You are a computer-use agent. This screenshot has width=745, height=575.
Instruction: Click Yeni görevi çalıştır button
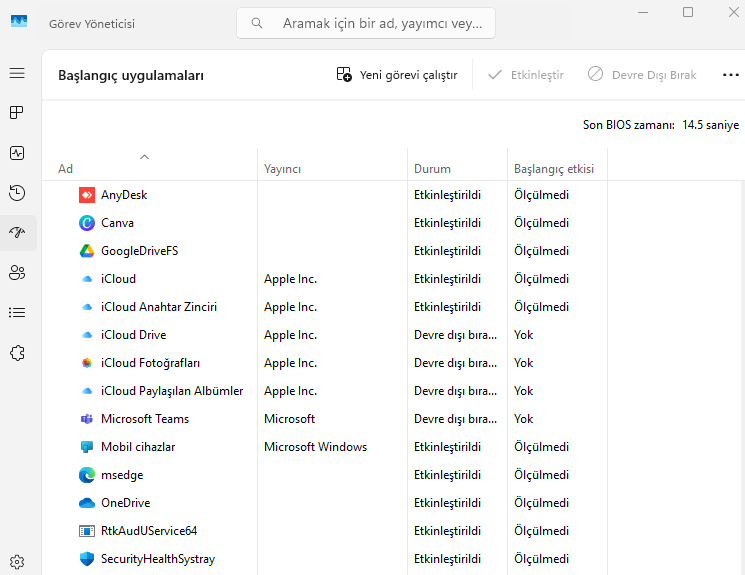397,75
